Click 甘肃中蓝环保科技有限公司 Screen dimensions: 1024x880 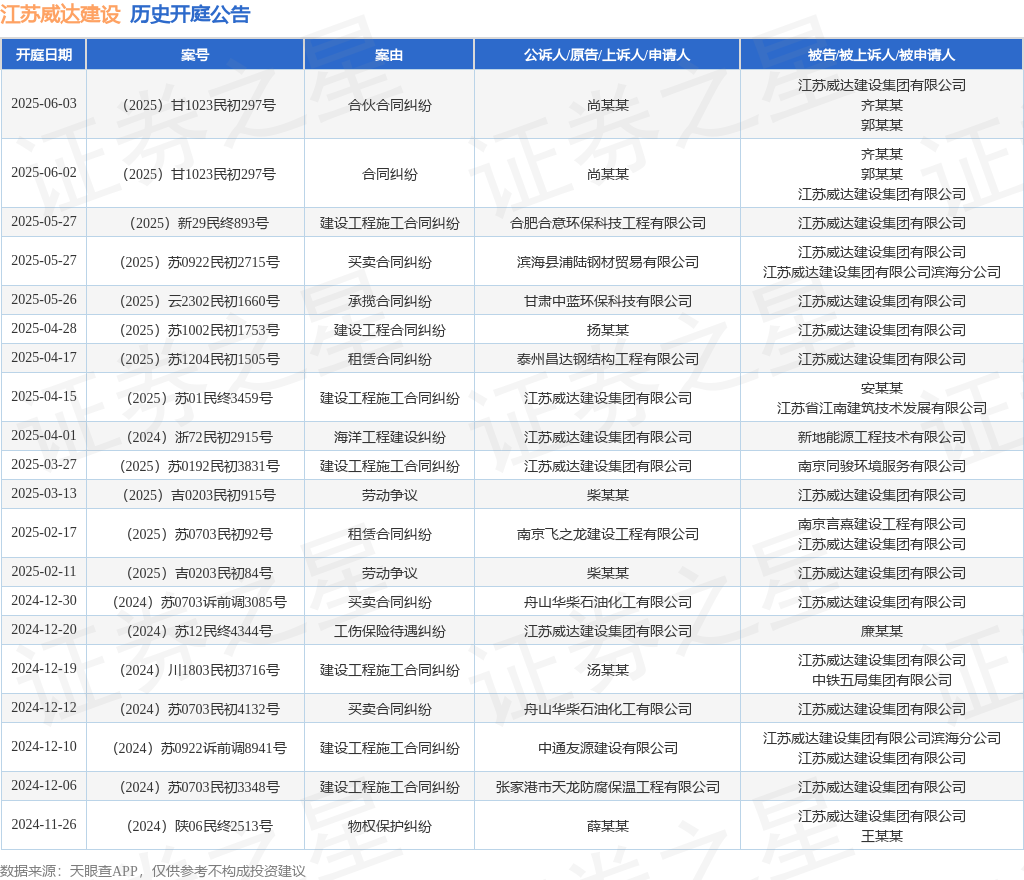(x=607, y=301)
